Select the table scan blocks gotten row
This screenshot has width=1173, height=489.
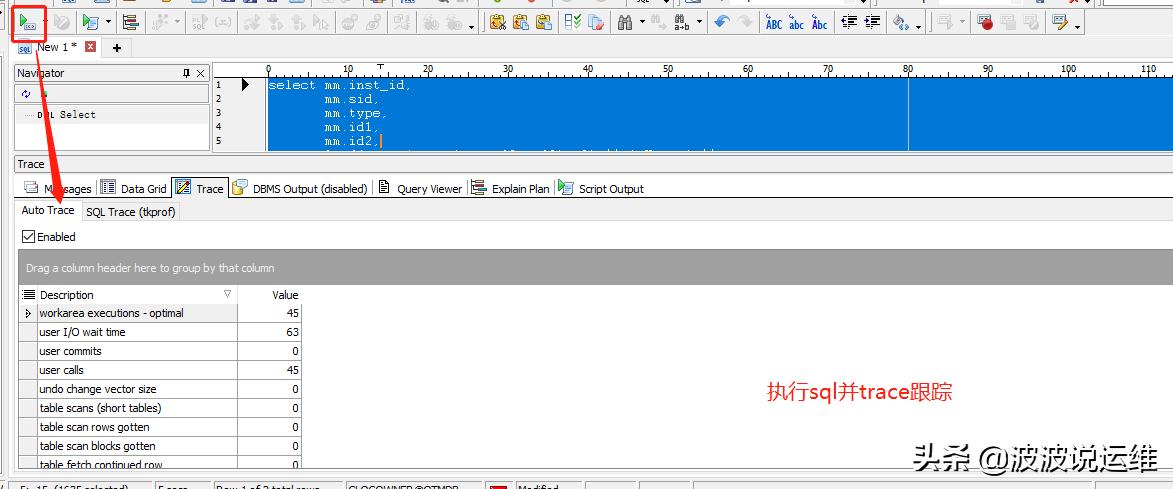[159, 446]
